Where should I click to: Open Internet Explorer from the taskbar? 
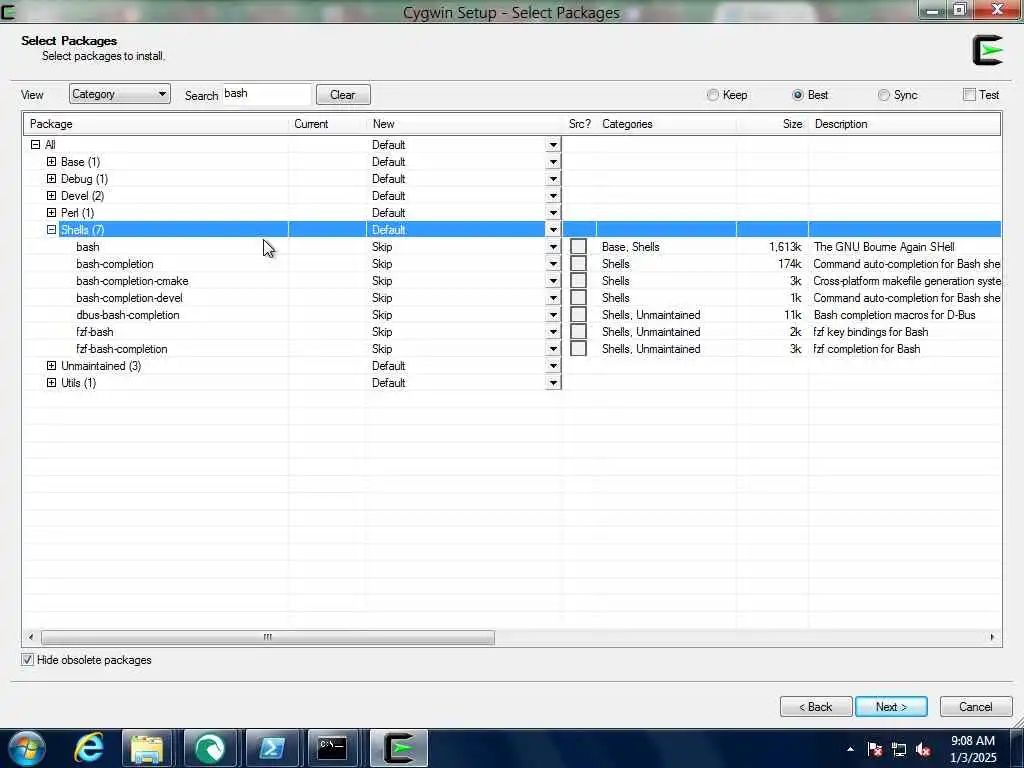pyautogui.click(x=89, y=748)
